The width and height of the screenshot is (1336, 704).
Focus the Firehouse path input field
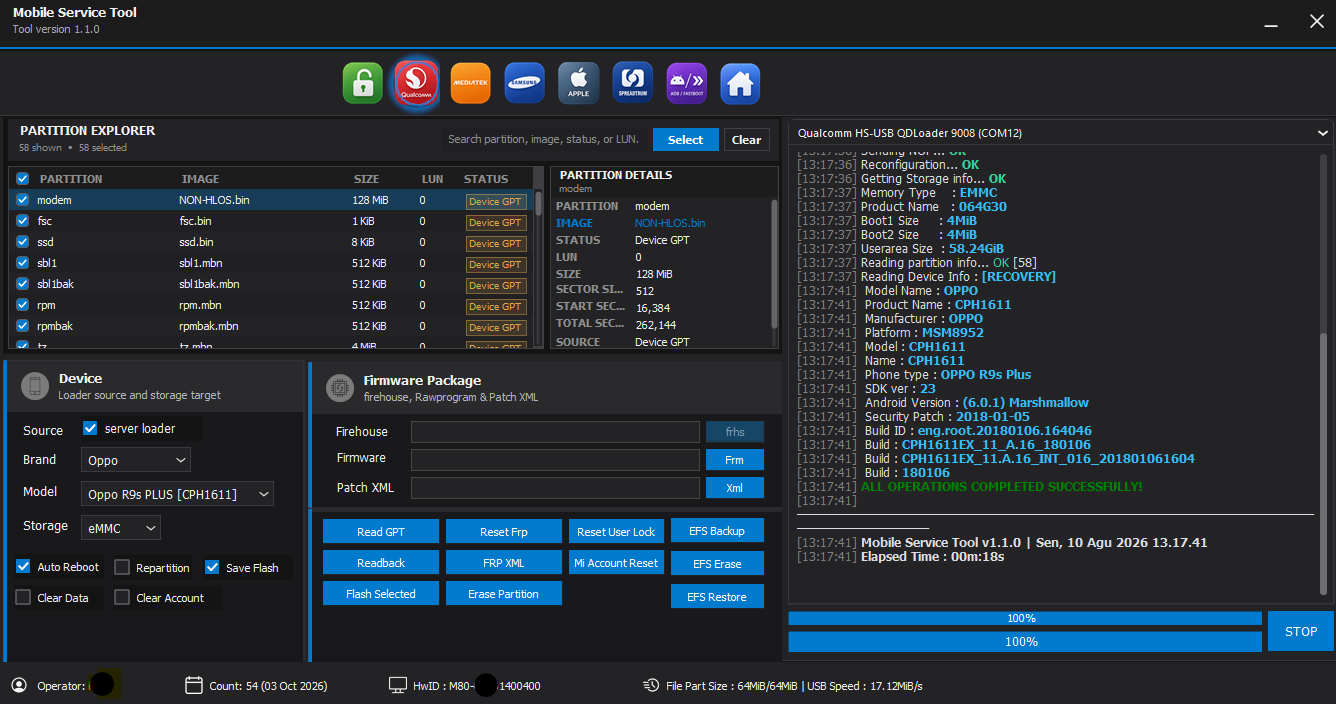[x=555, y=432]
